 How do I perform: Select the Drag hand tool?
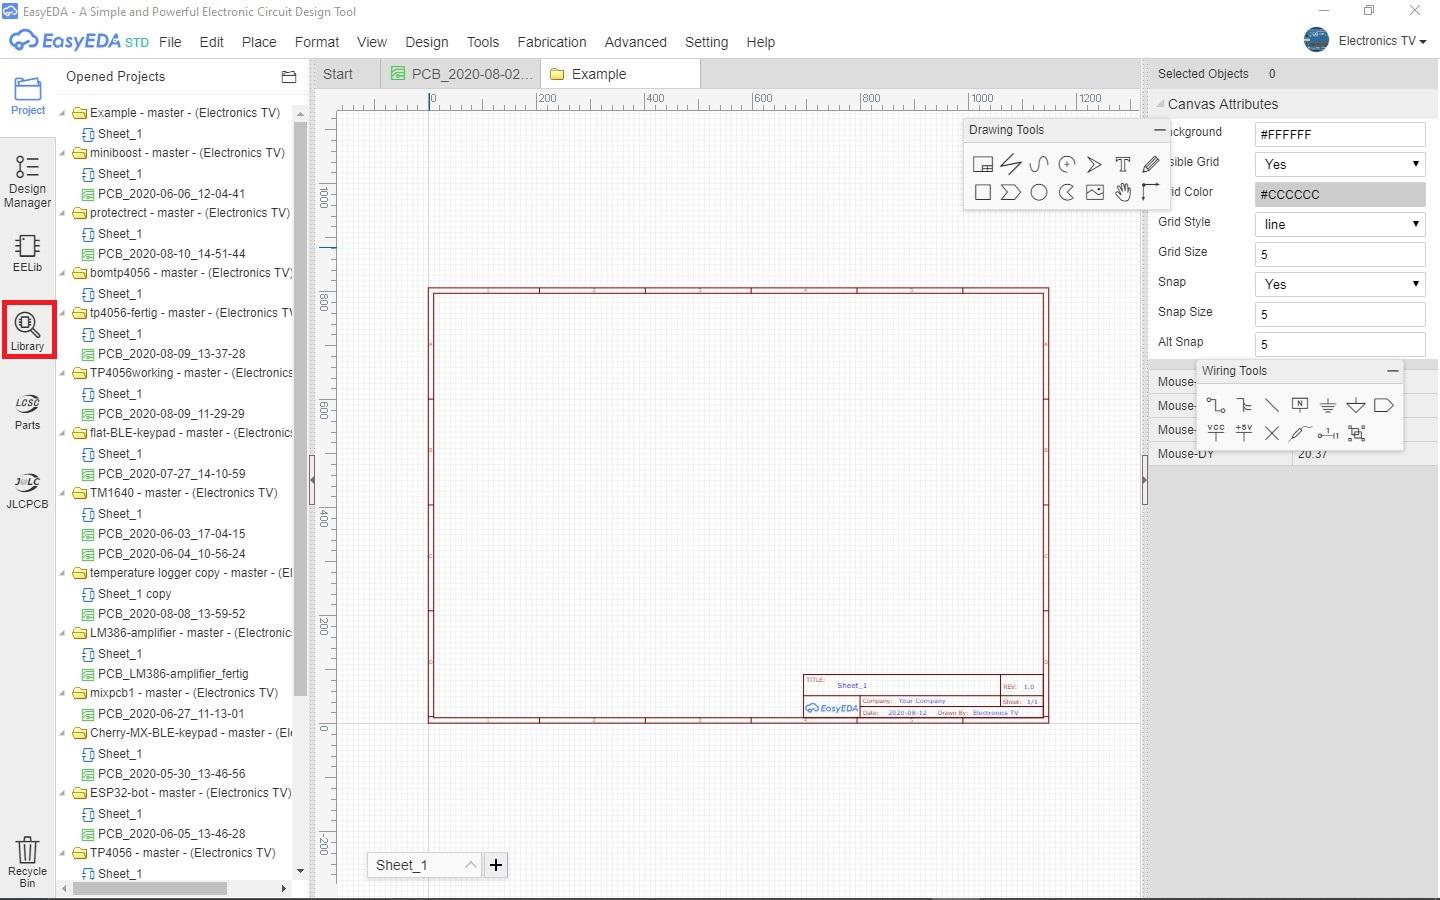coord(1123,192)
